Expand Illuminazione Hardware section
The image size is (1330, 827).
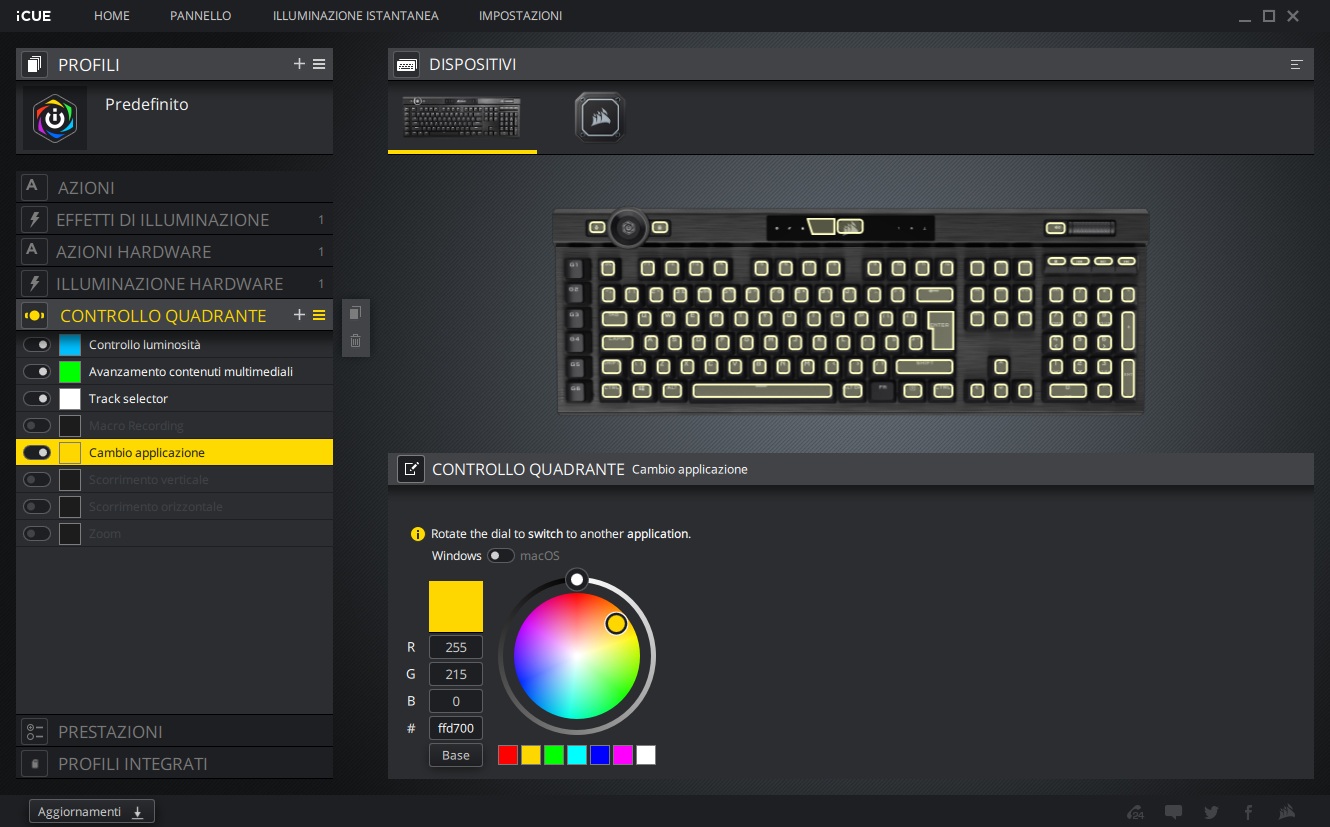[174, 283]
